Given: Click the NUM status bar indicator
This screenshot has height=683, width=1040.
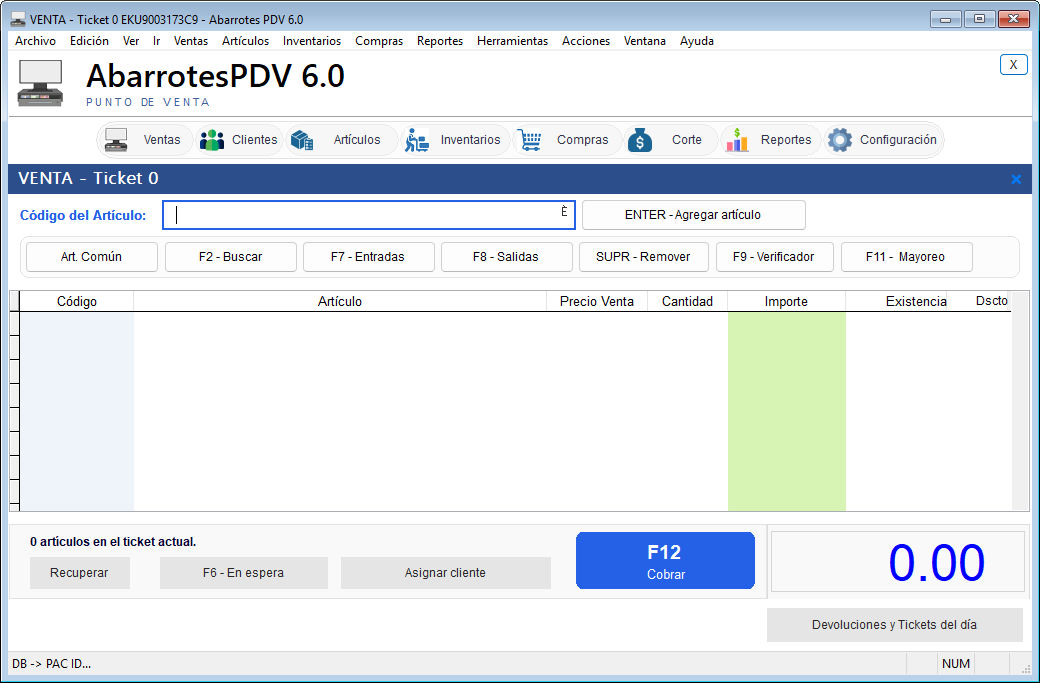Looking at the screenshot, I should [x=956, y=664].
